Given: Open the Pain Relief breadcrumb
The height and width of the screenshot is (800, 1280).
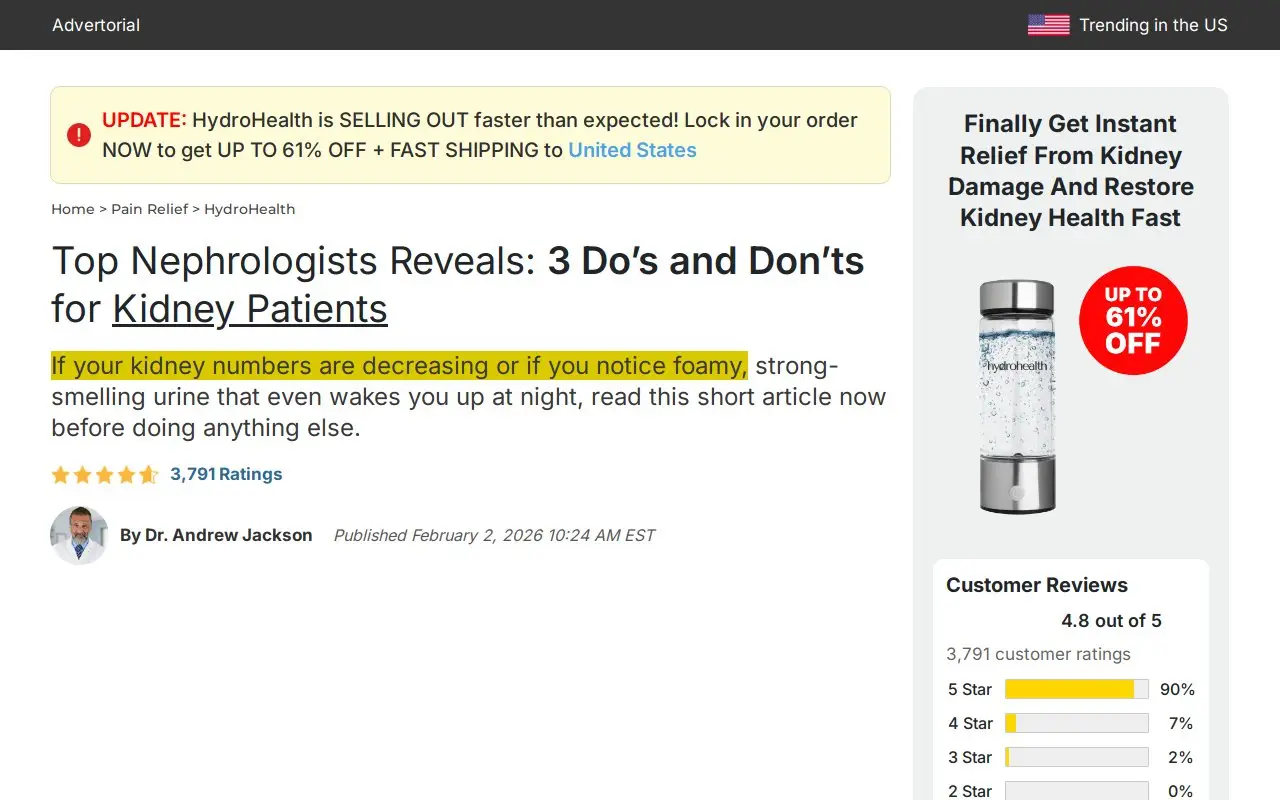Looking at the screenshot, I should [x=149, y=209].
